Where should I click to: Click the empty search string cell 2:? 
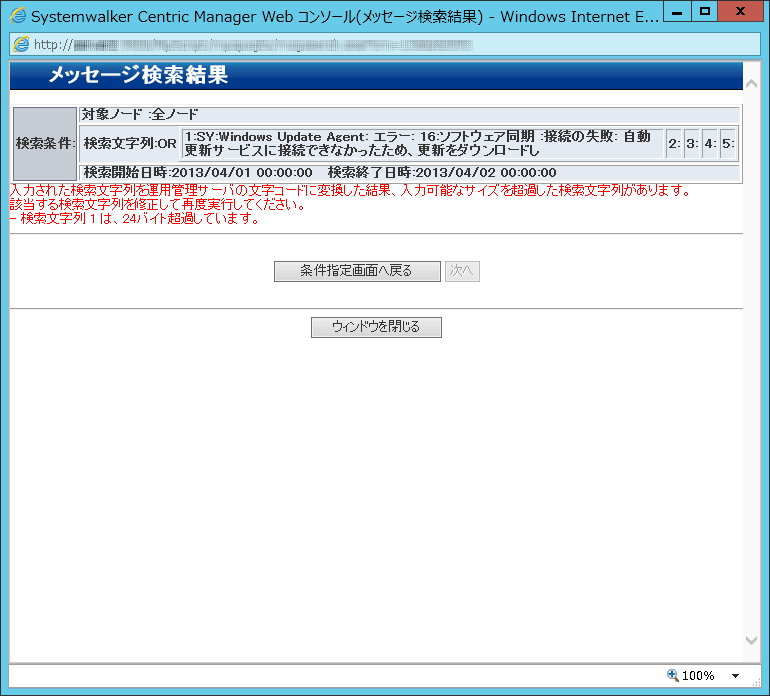click(674, 143)
